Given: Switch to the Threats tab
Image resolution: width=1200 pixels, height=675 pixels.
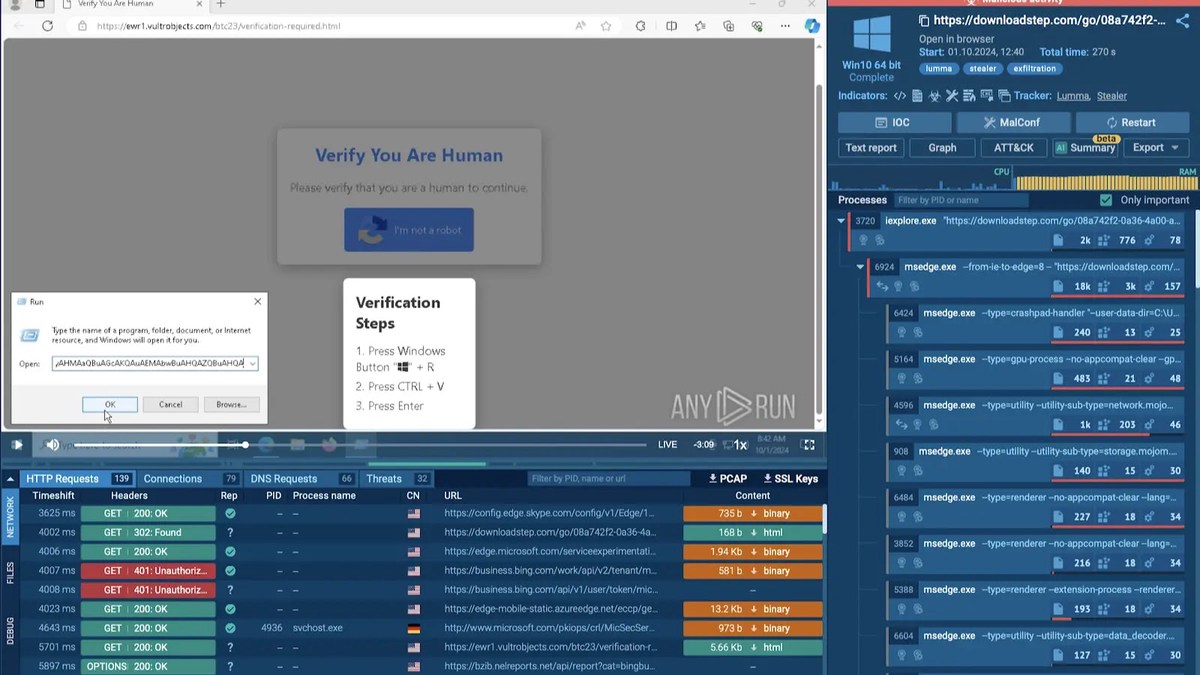Looking at the screenshot, I should click(x=384, y=479).
